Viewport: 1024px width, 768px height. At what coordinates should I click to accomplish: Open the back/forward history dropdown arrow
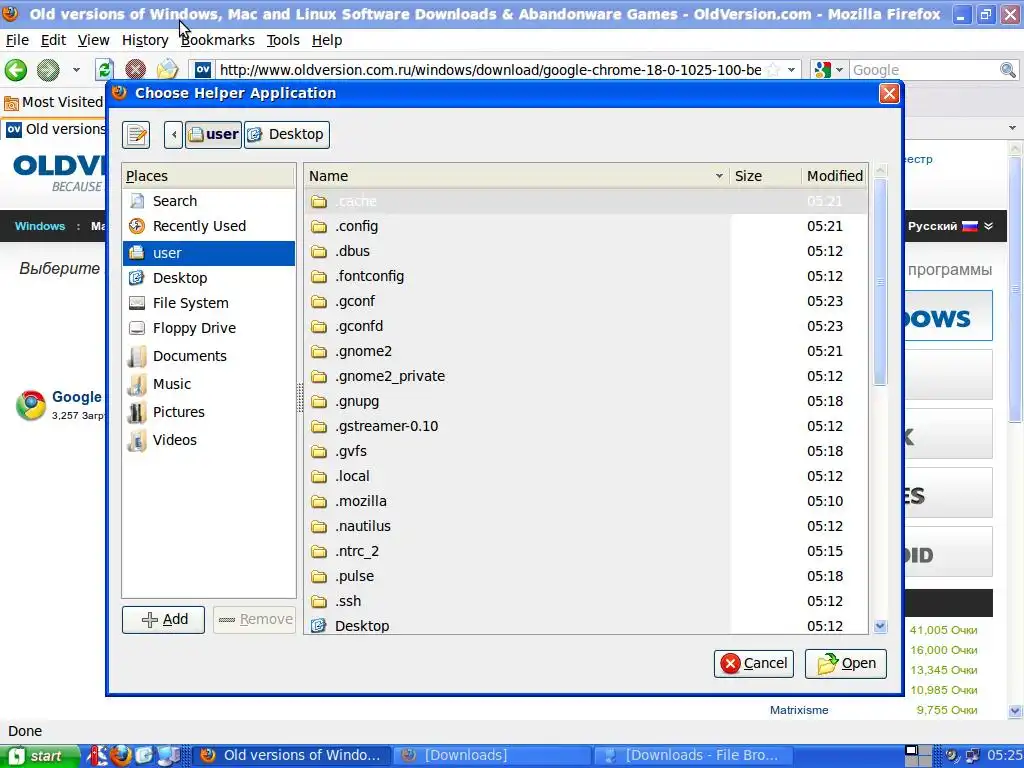tap(76, 70)
